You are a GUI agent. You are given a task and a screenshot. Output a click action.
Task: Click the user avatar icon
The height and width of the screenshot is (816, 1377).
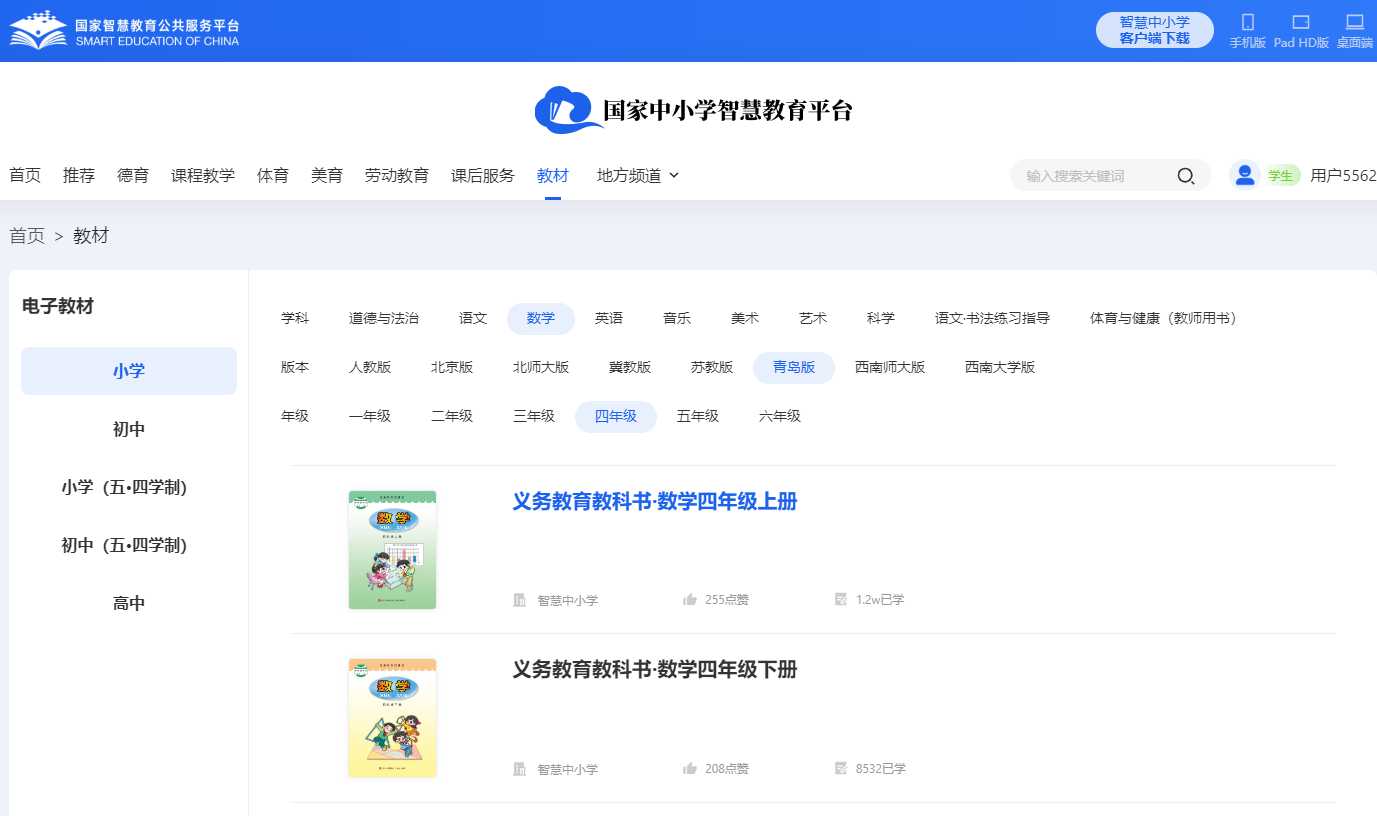point(1245,175)
